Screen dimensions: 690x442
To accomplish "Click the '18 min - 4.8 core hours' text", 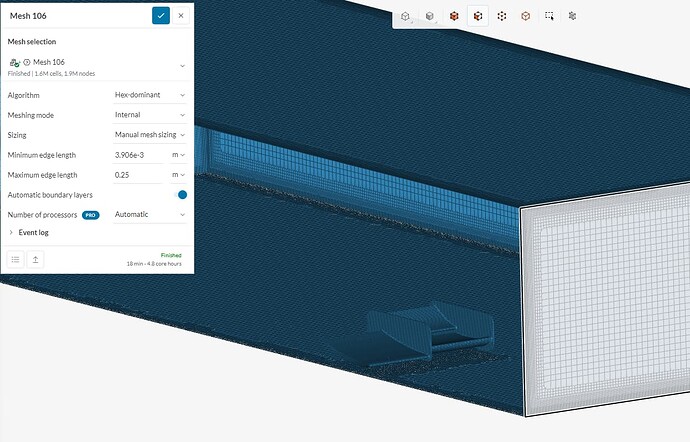I will [x=154, y=264].
